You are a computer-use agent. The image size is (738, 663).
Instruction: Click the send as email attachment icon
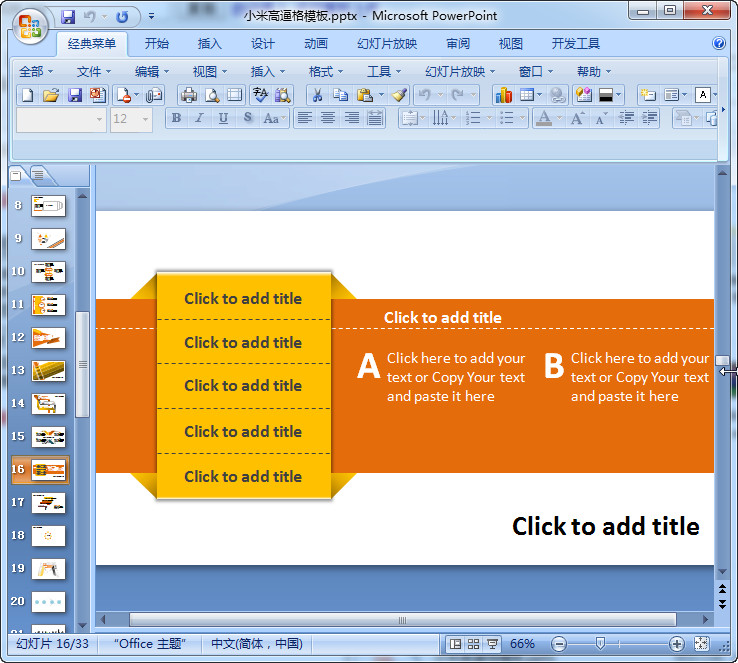coord(154,96)
